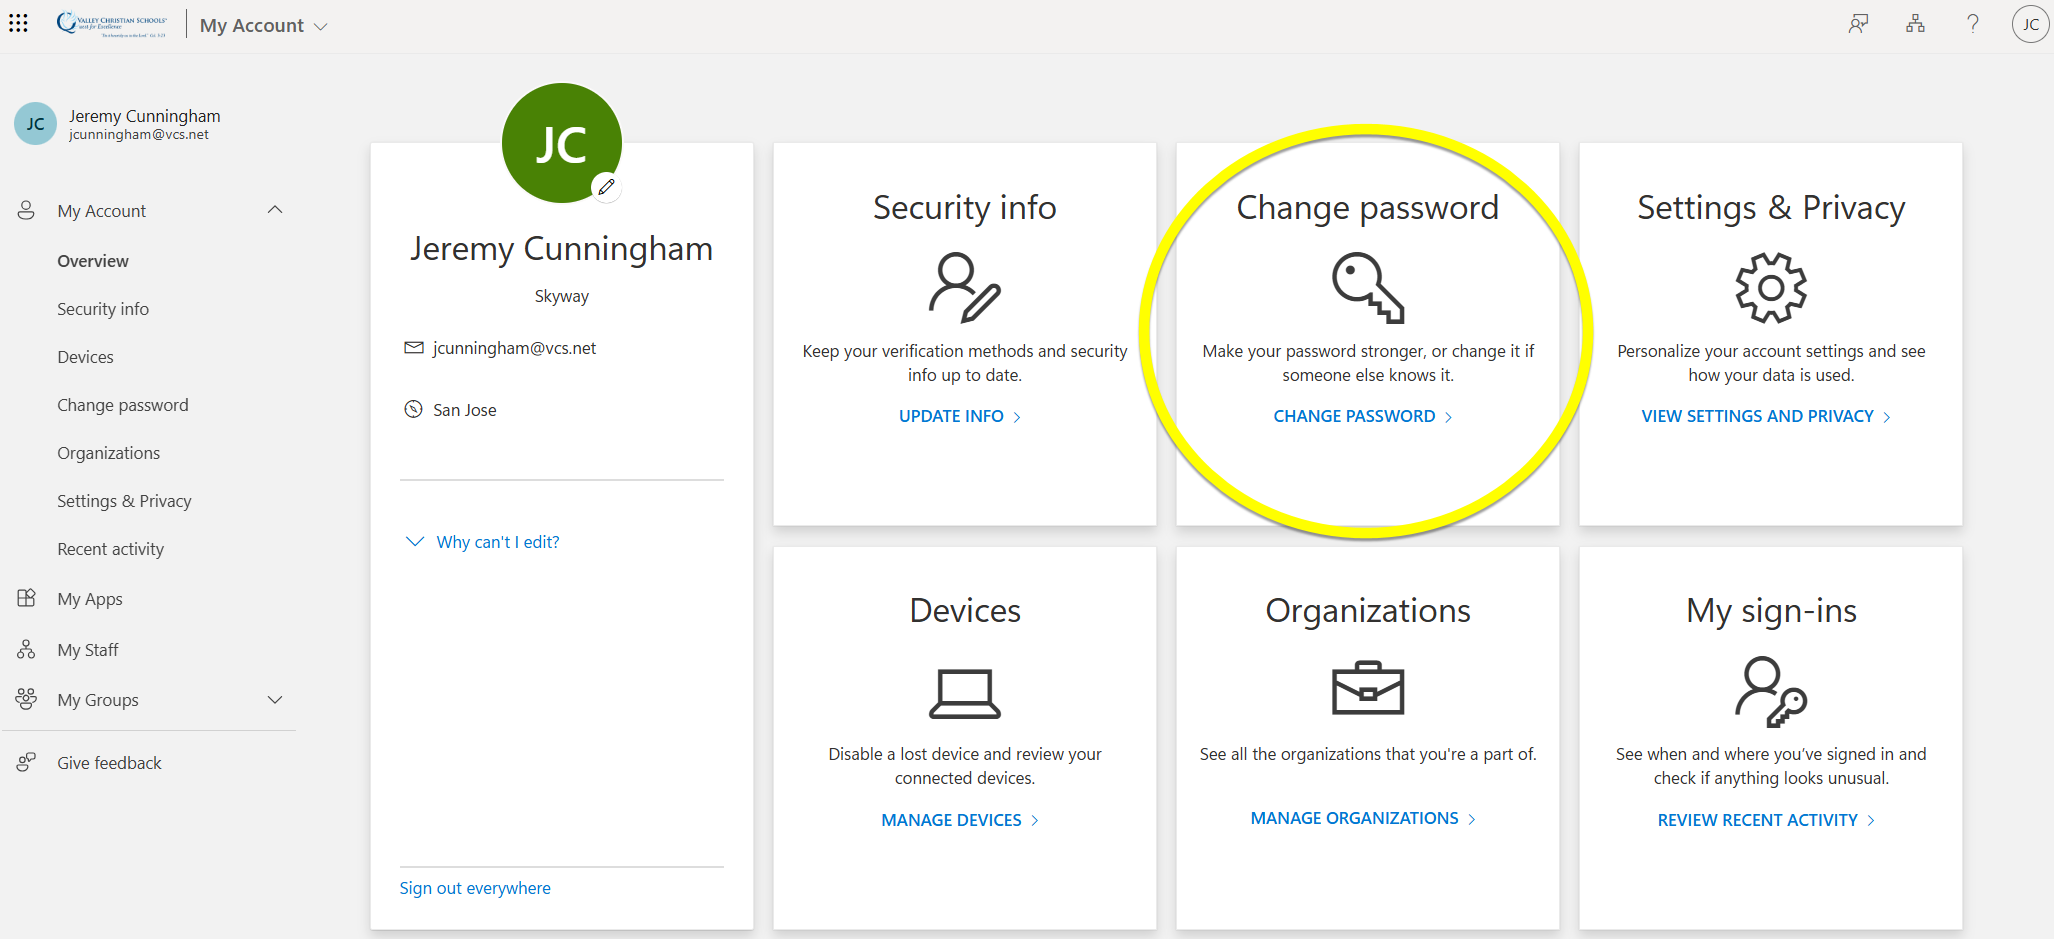
Task: Click Sign out everywhere link
Action: [475, 888]
